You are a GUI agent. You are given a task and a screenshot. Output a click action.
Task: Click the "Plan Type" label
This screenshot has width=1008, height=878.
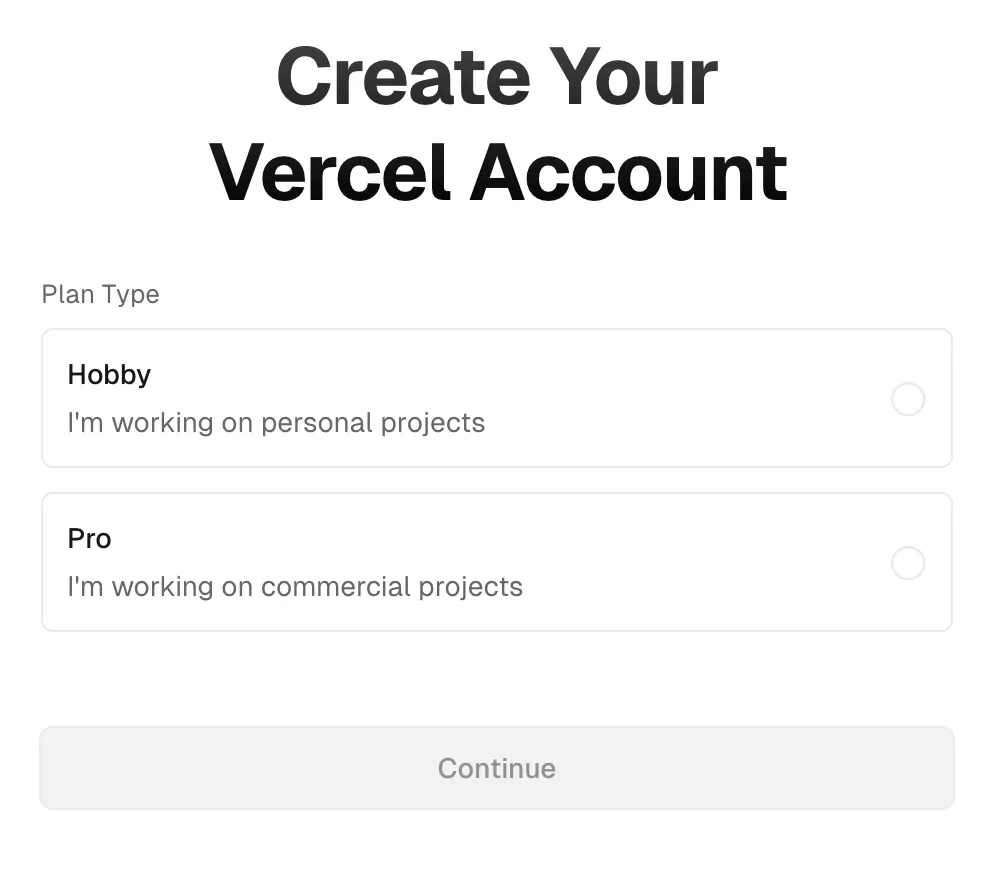(100, 295)
